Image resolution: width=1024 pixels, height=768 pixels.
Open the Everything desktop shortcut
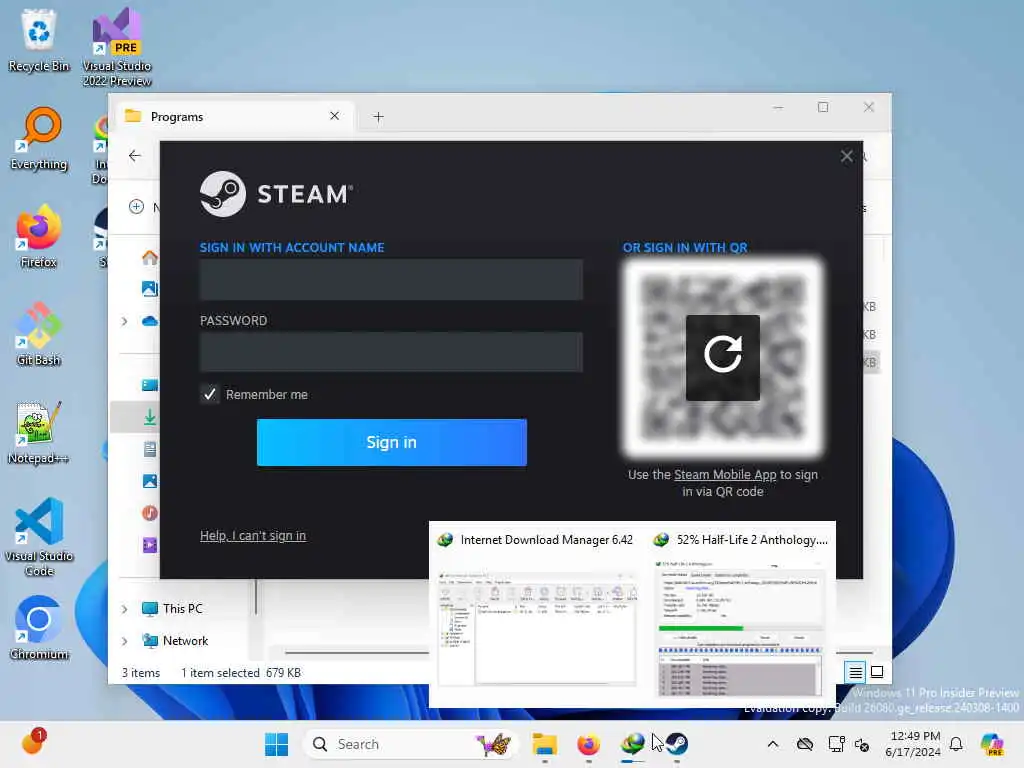pyautogui.click(x=39, y=138)
